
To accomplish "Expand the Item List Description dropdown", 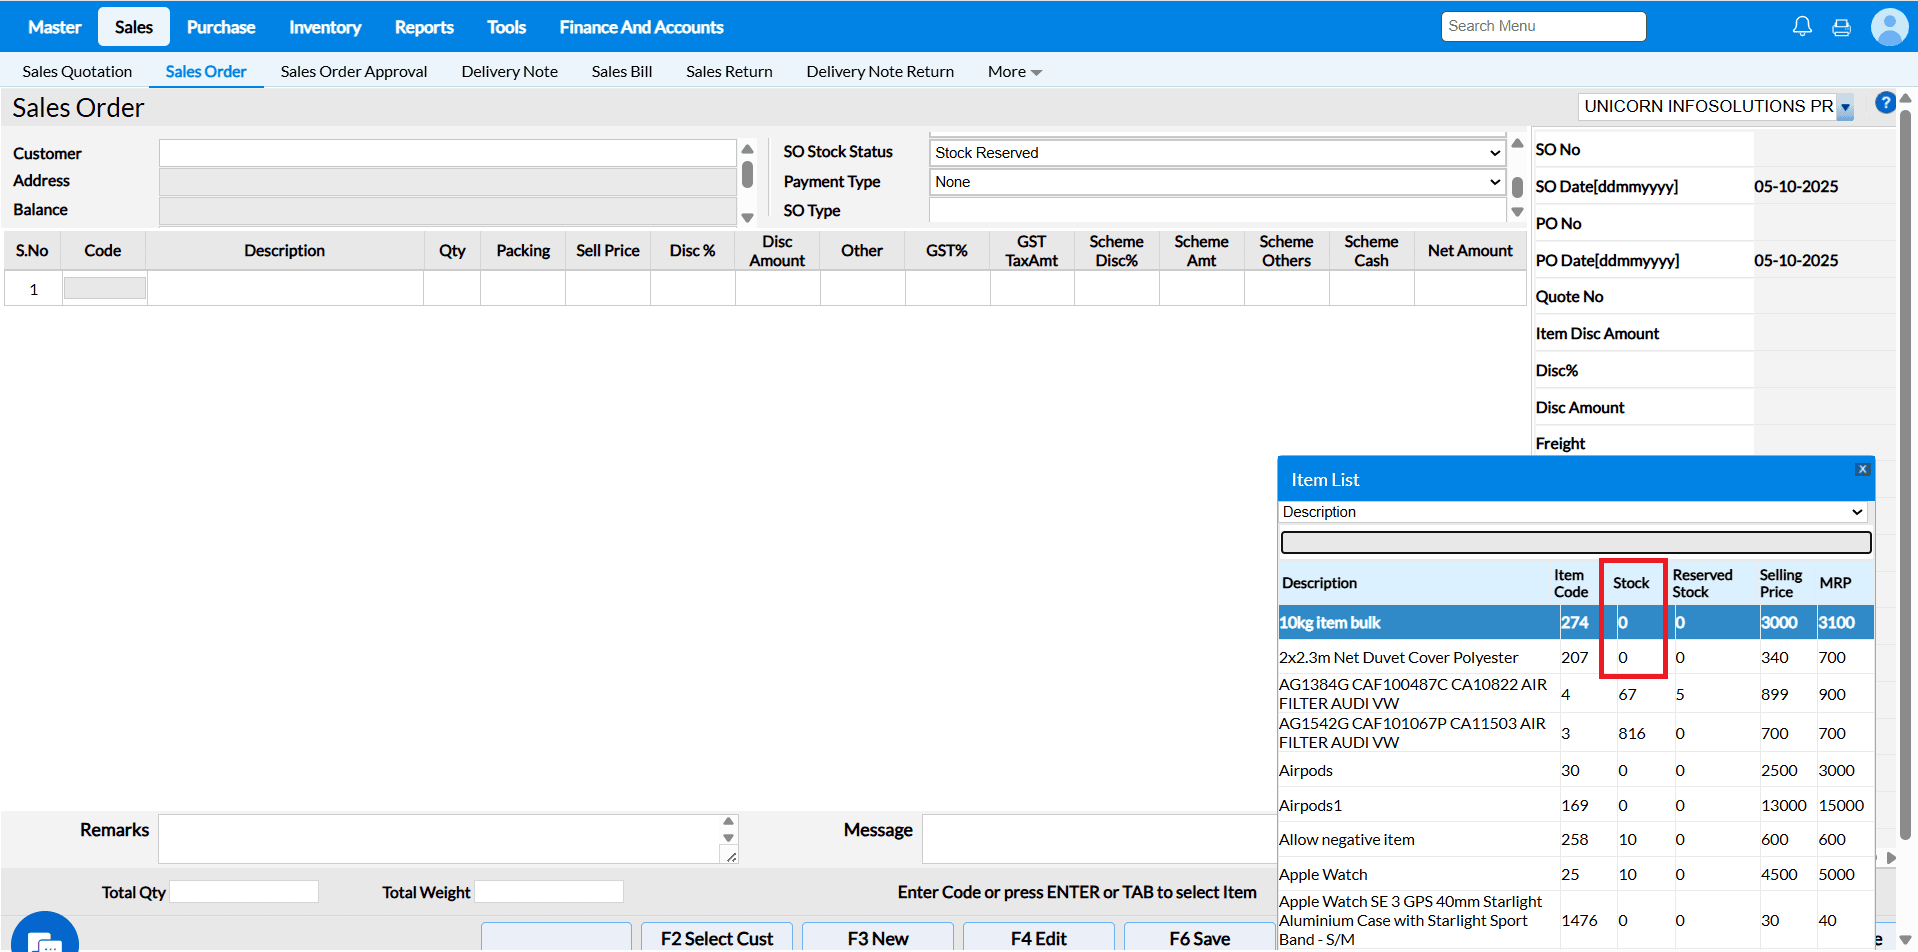I will pyautogui.click(x=1573, y=512).
